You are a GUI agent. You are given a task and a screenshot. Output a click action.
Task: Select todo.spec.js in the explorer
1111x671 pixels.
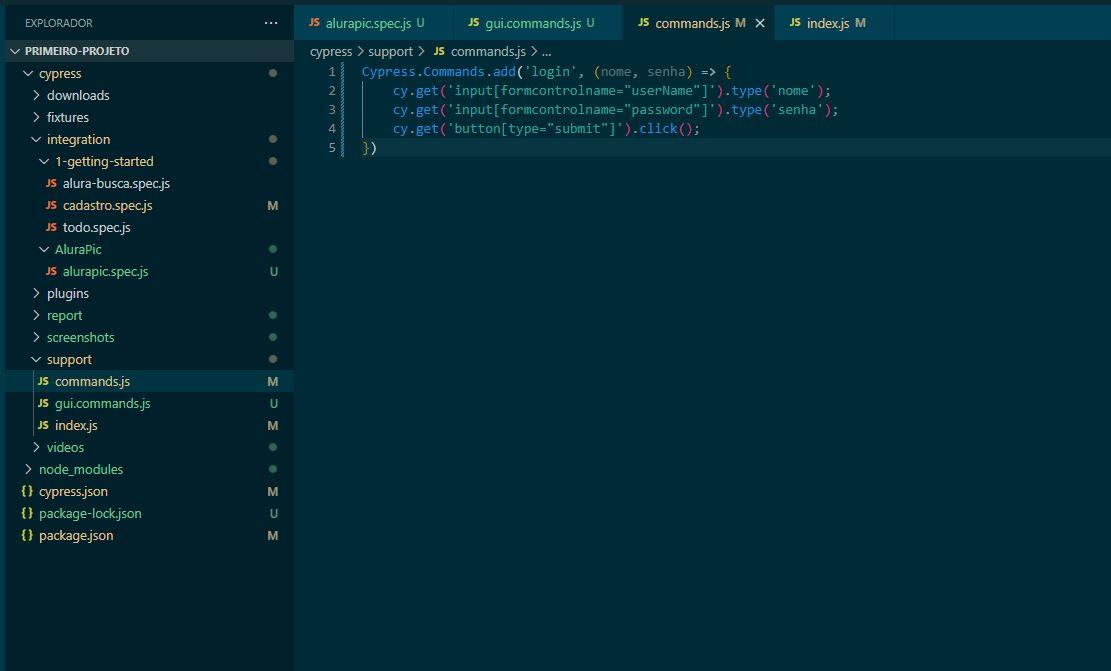coord(96,227)
